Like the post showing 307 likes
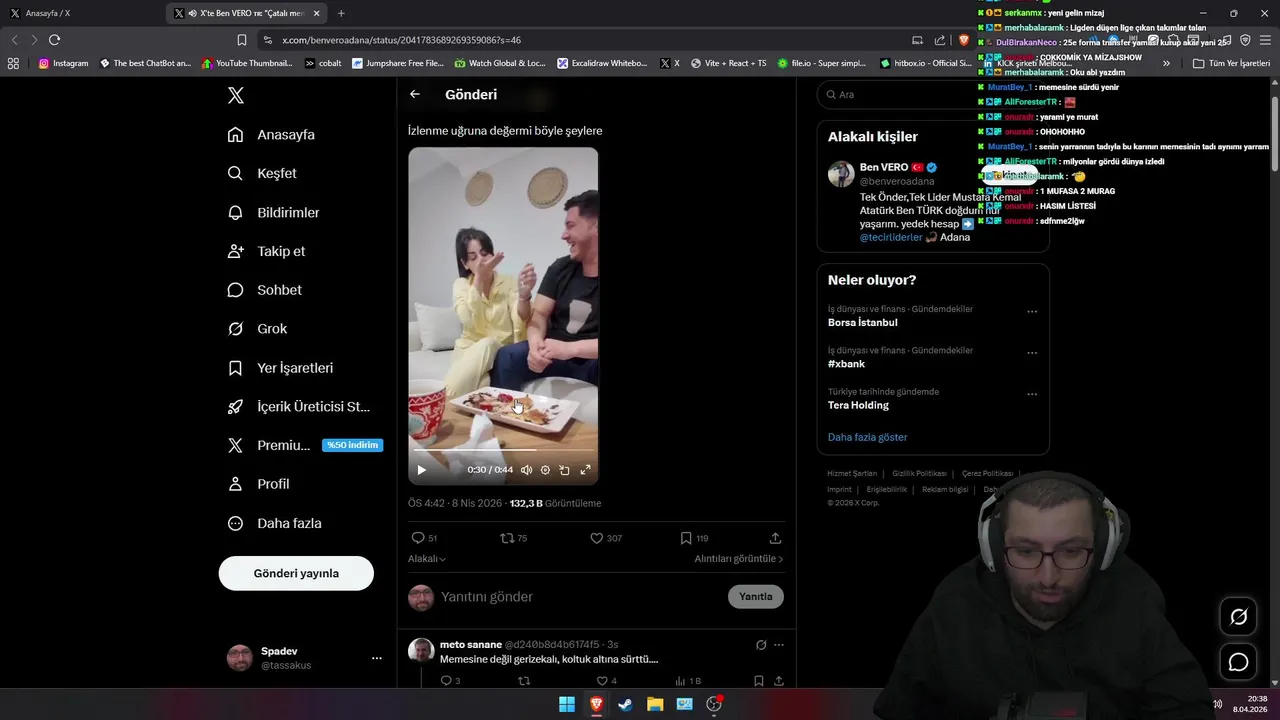The image size is (1280, 720). pyautogui.click(x=605, y=538)
